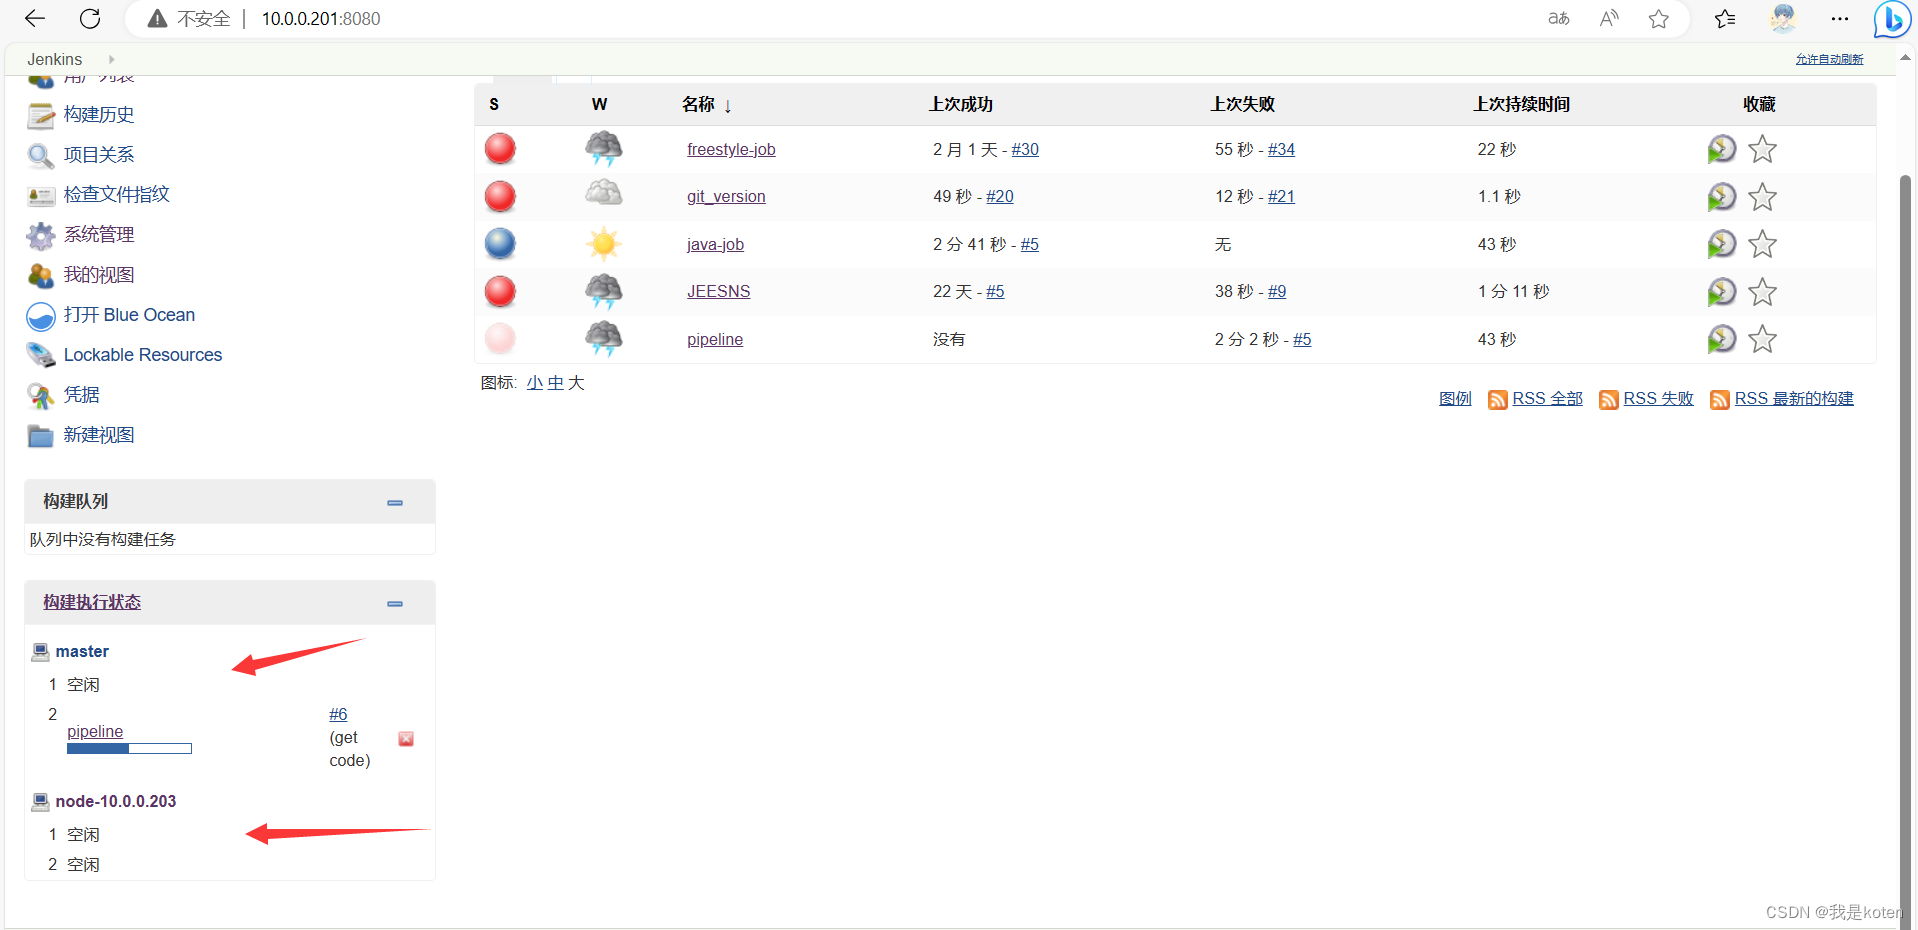The height and width of the screenshot is (930, 1918).
Task: Click cloudy weather icon for git_version
Action: [x=603, y=193]
